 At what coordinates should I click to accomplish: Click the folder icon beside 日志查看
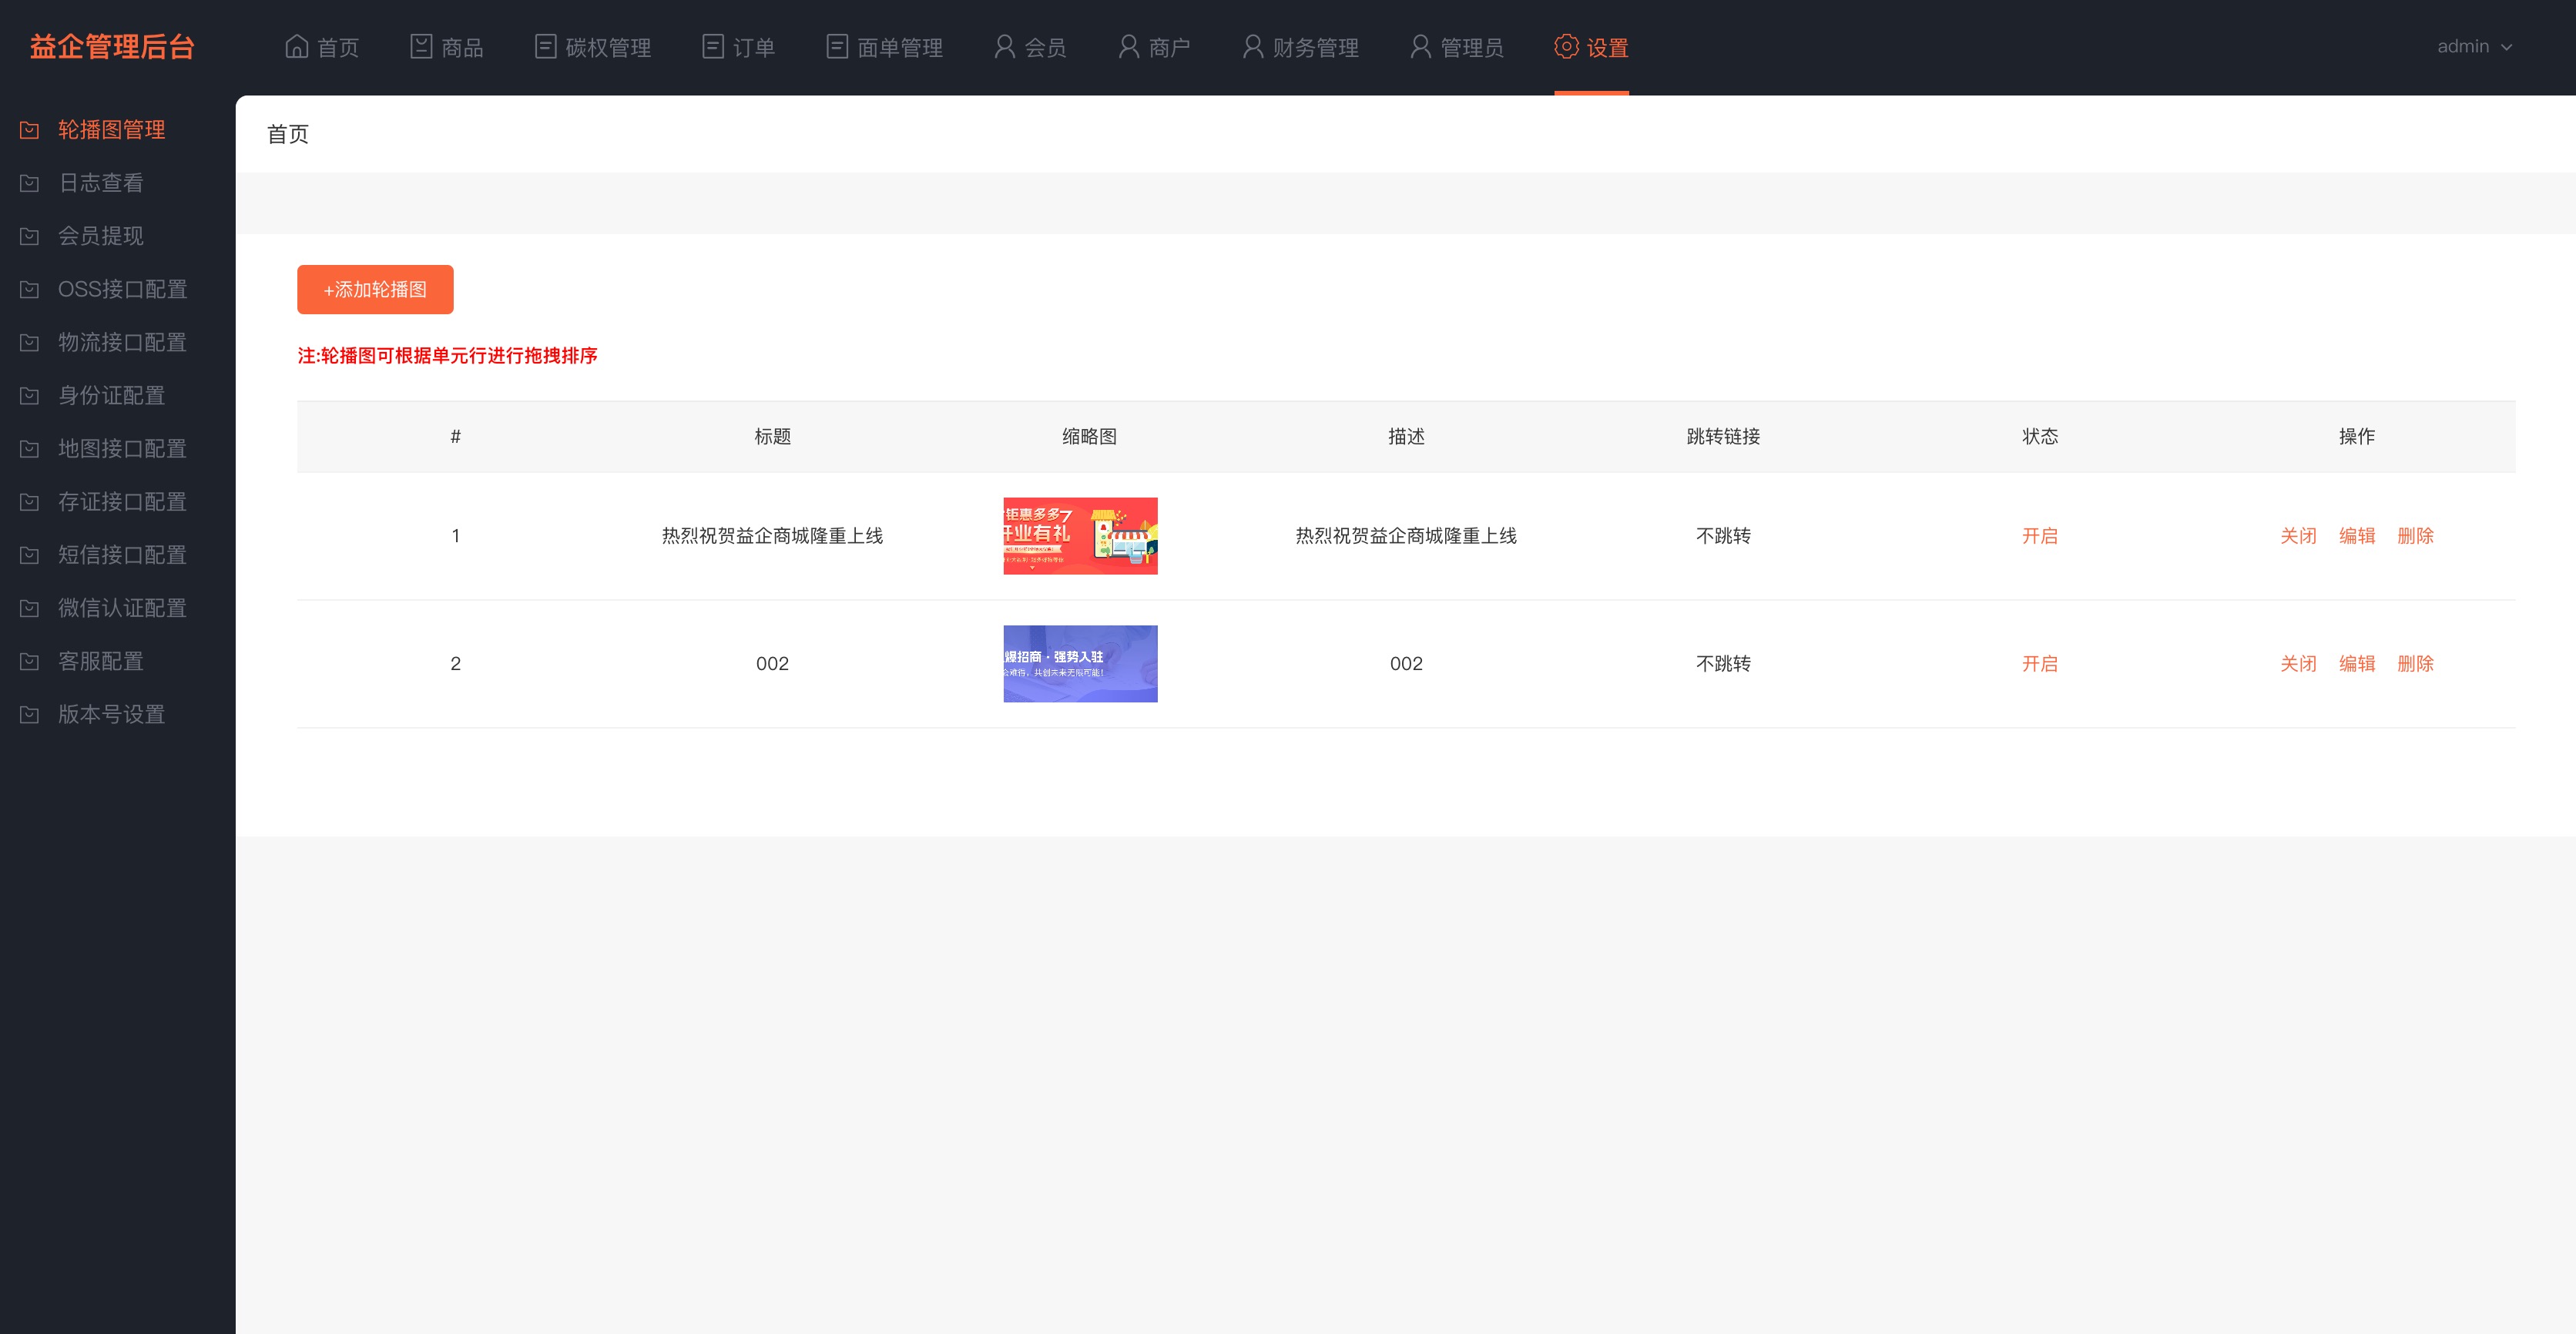pyautogui.click(x=30, y=183)
